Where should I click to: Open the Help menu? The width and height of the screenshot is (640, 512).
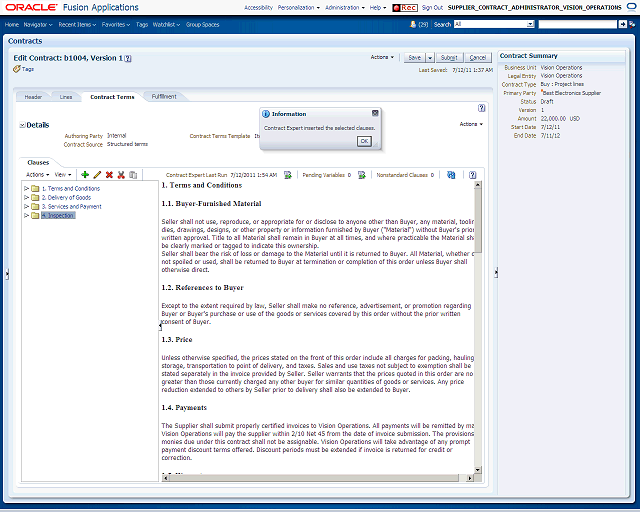[x=378, y=8]
